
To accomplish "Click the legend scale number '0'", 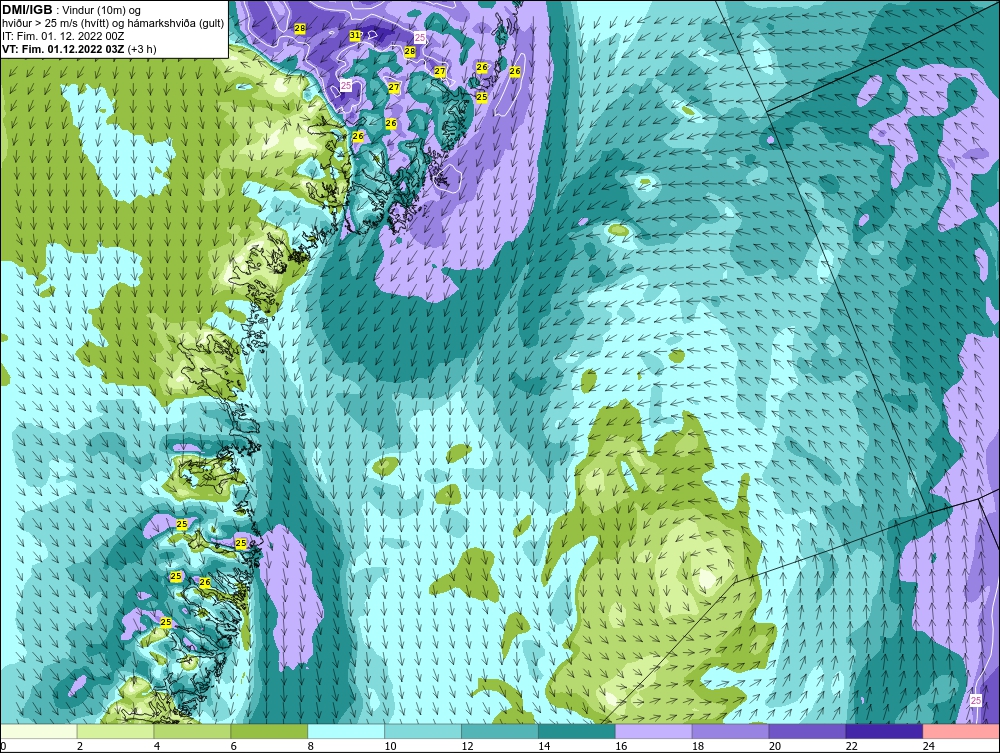I will pos(3,746).
